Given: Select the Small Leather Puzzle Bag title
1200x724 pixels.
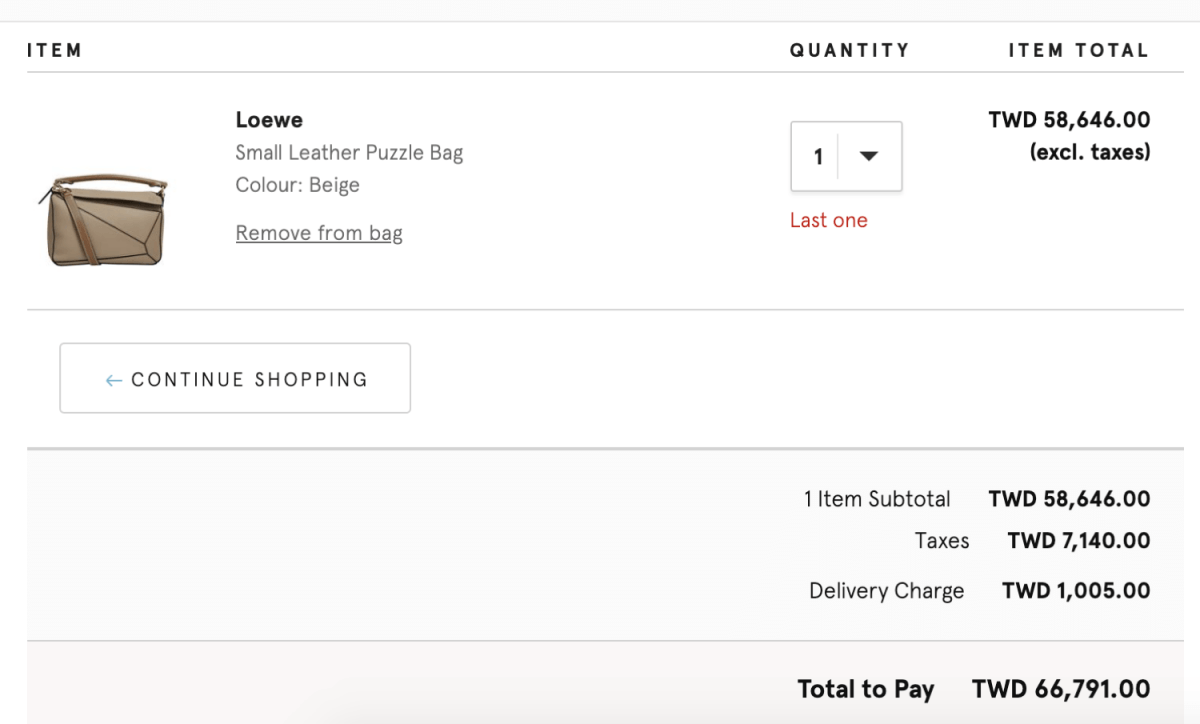Looking at the screenshot, I should pyautogui.click(x=349, y=153).
